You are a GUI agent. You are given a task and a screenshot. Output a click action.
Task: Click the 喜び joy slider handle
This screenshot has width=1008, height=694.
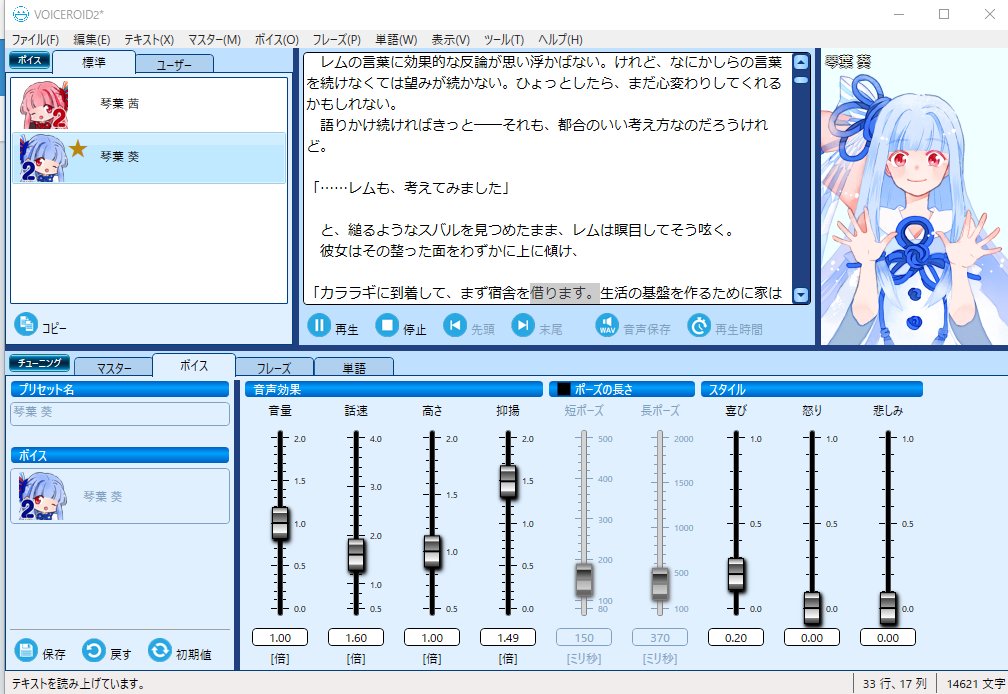[736, 574]
